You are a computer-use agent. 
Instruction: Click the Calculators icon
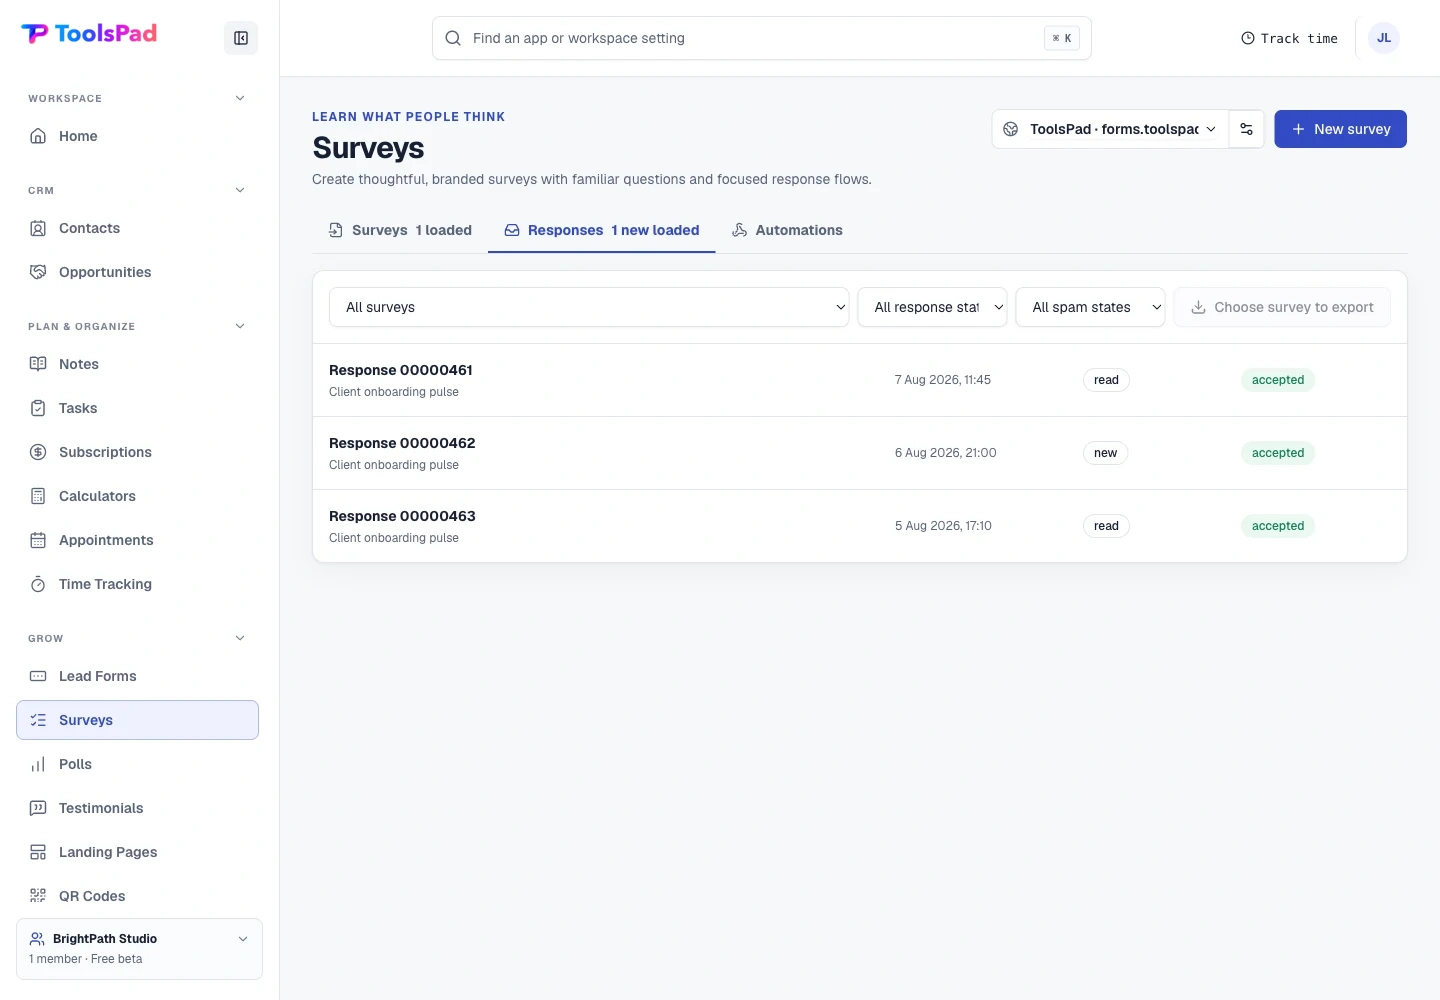38,496
